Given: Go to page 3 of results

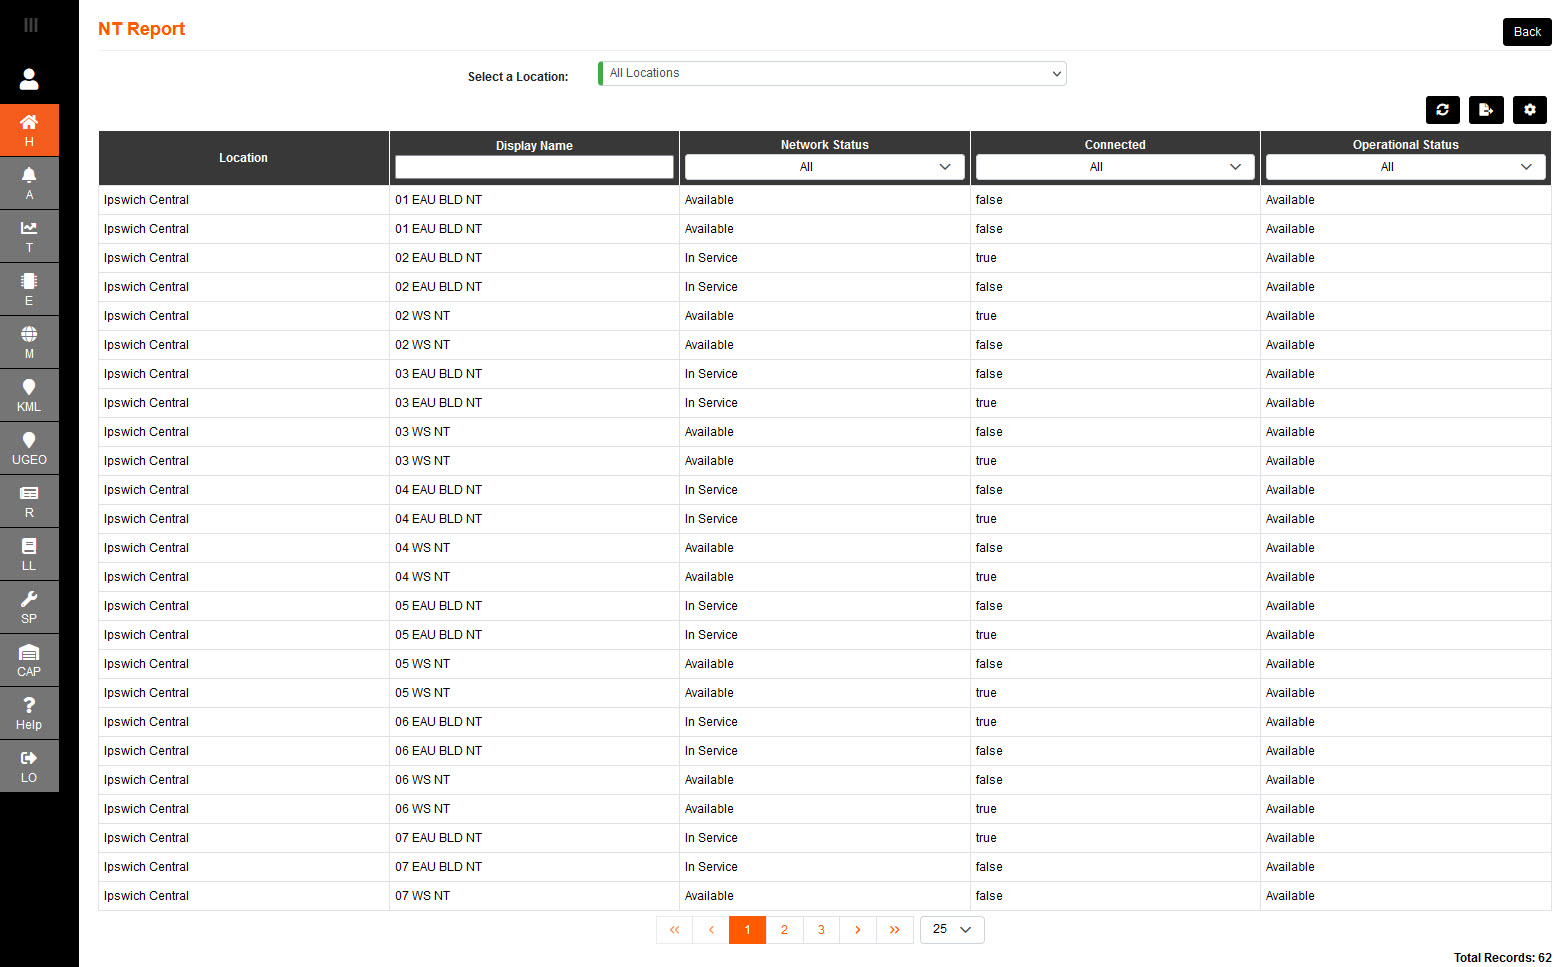Looking at the screenshot, I should click(x=821, y=929).
